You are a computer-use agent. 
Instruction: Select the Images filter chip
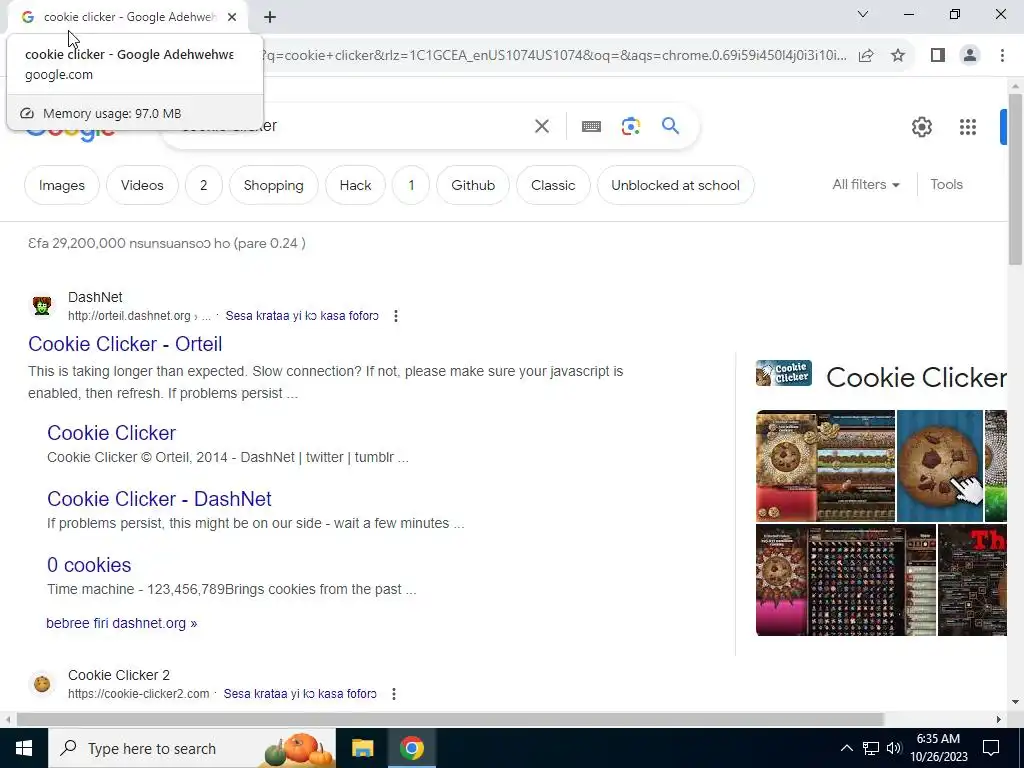pyautogui.click(x=62, y=185)
